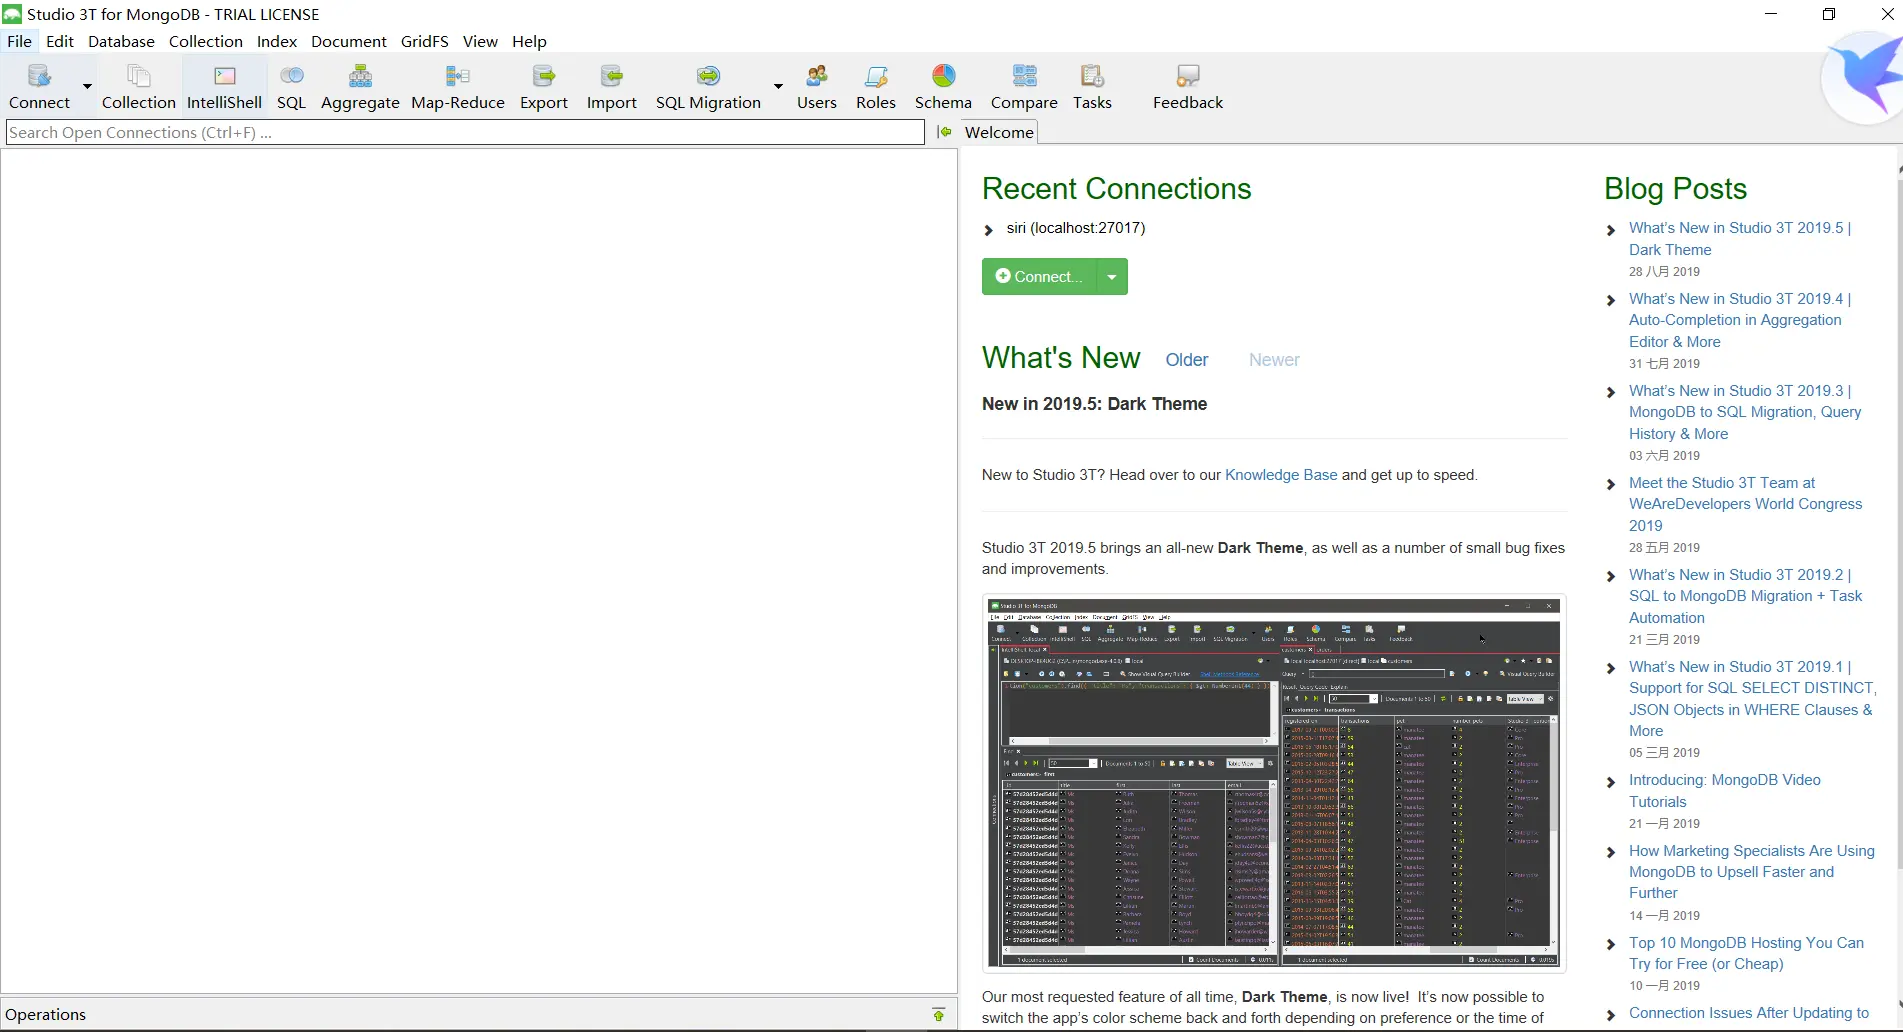1903x1032 pixels.
Task: Open the Knowledge Base link
Action: pyautogui.click(x=1281, y=475)
